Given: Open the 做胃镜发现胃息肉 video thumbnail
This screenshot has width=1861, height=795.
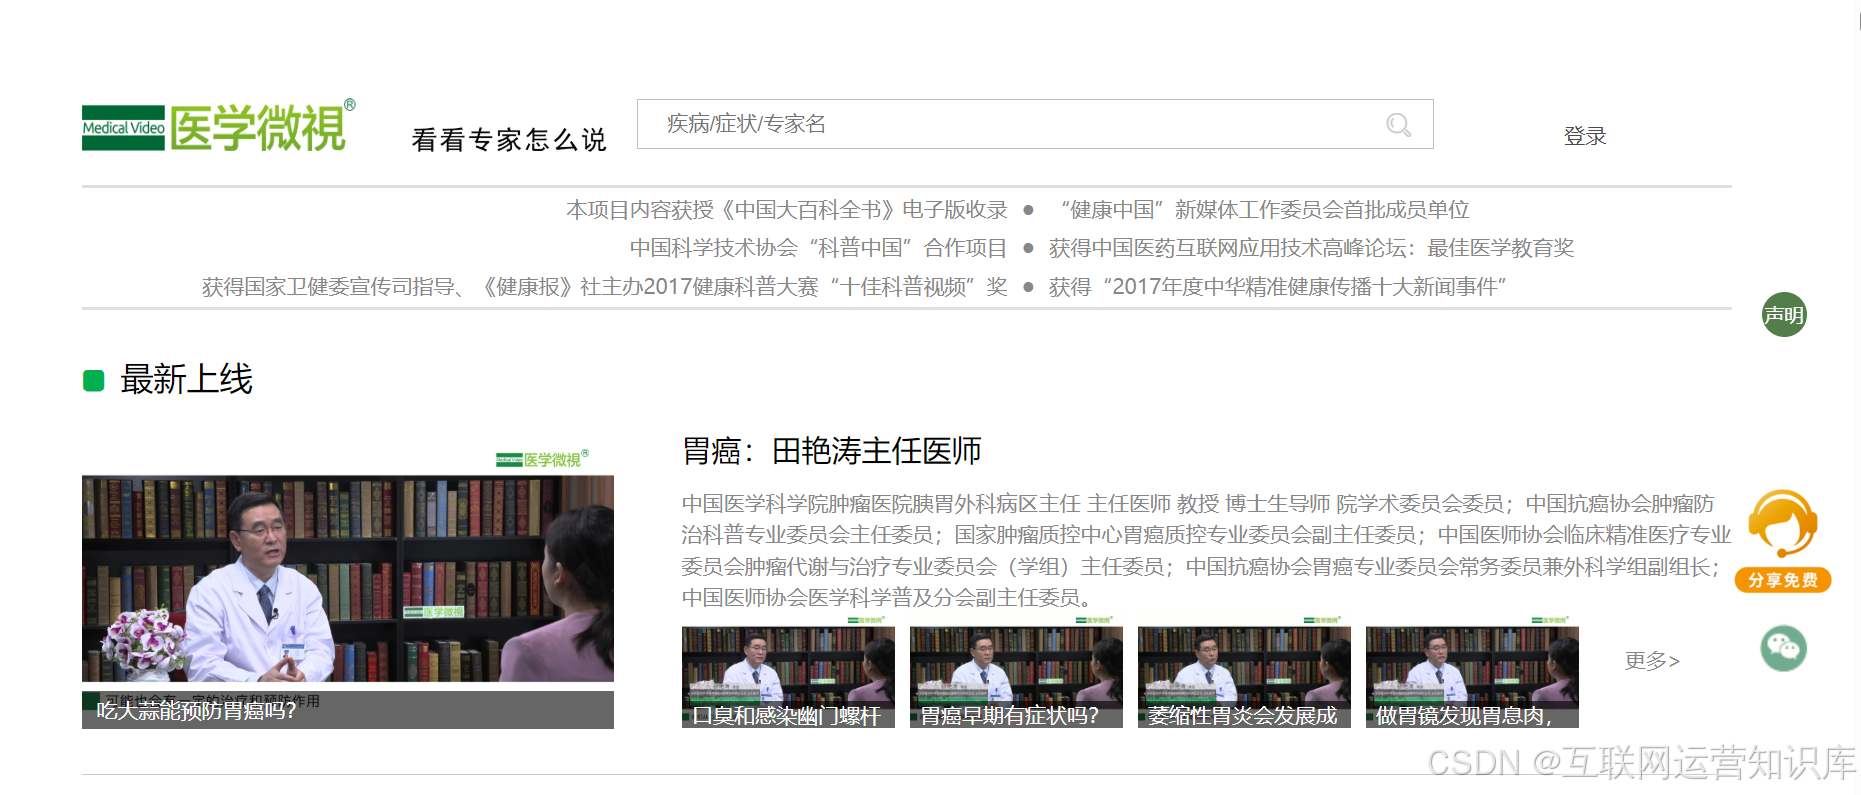Looking at the screenshot, I should click(x=1472, y=671).
